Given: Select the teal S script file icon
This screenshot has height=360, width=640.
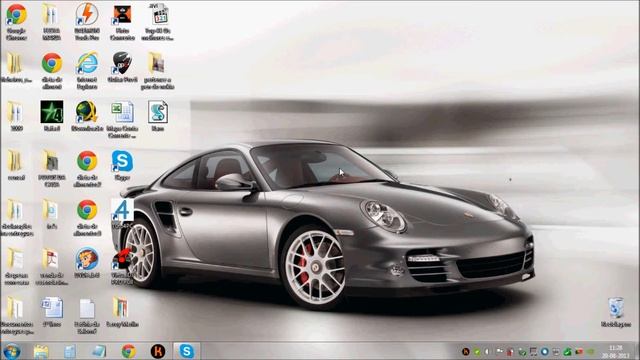Looking at the screenshot, I should click(x=158, y=112).
